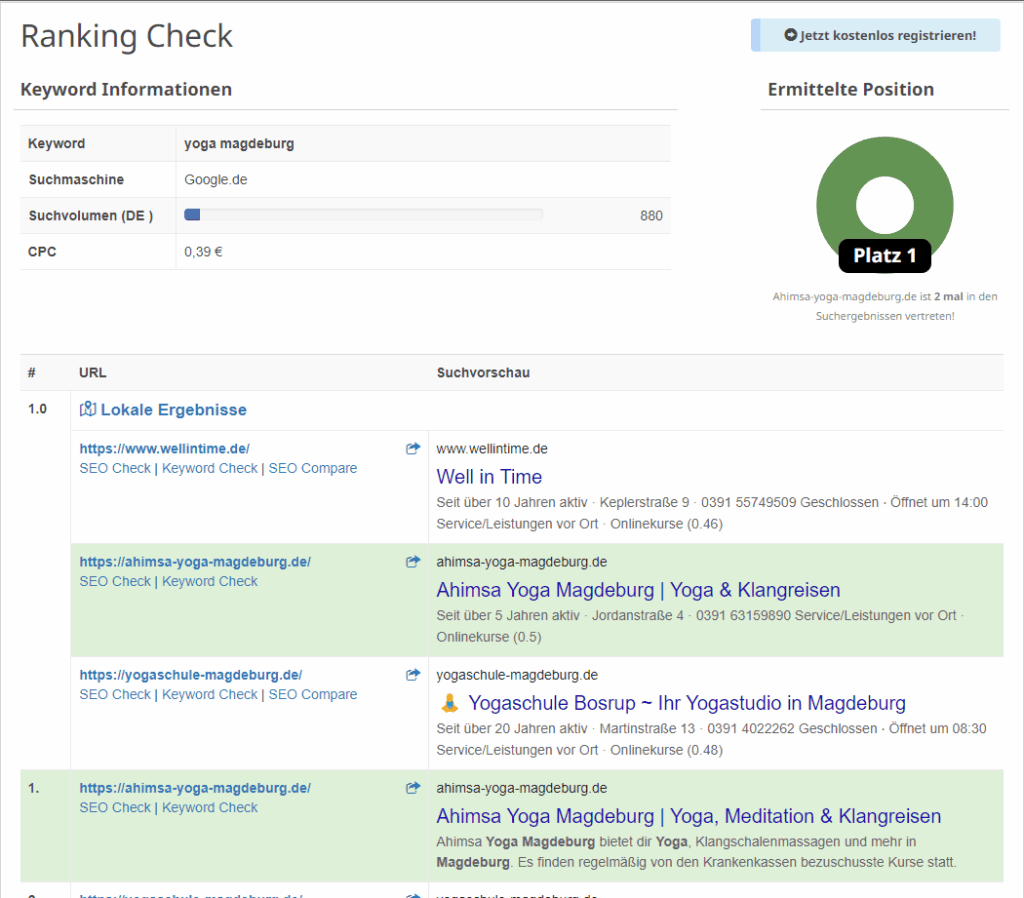1024x898 pixels.
Task: Click the Keyword Informationen heading
Action: tap(126, 89)
